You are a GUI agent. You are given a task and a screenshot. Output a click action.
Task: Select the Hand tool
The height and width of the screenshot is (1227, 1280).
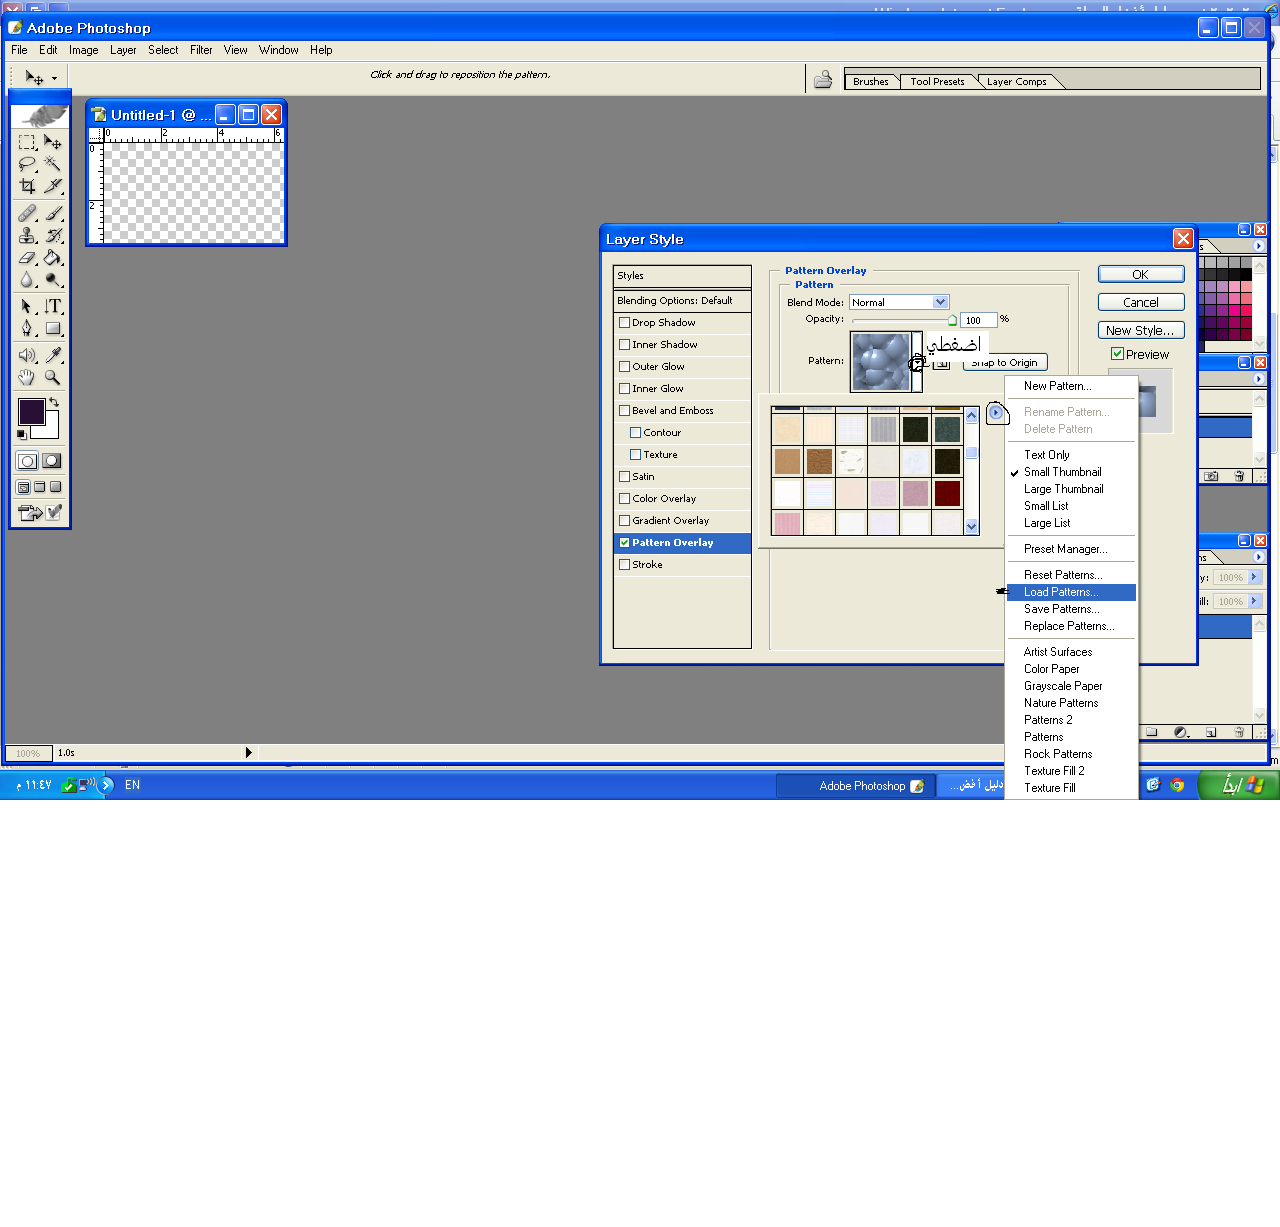click(x=27, y=377)
